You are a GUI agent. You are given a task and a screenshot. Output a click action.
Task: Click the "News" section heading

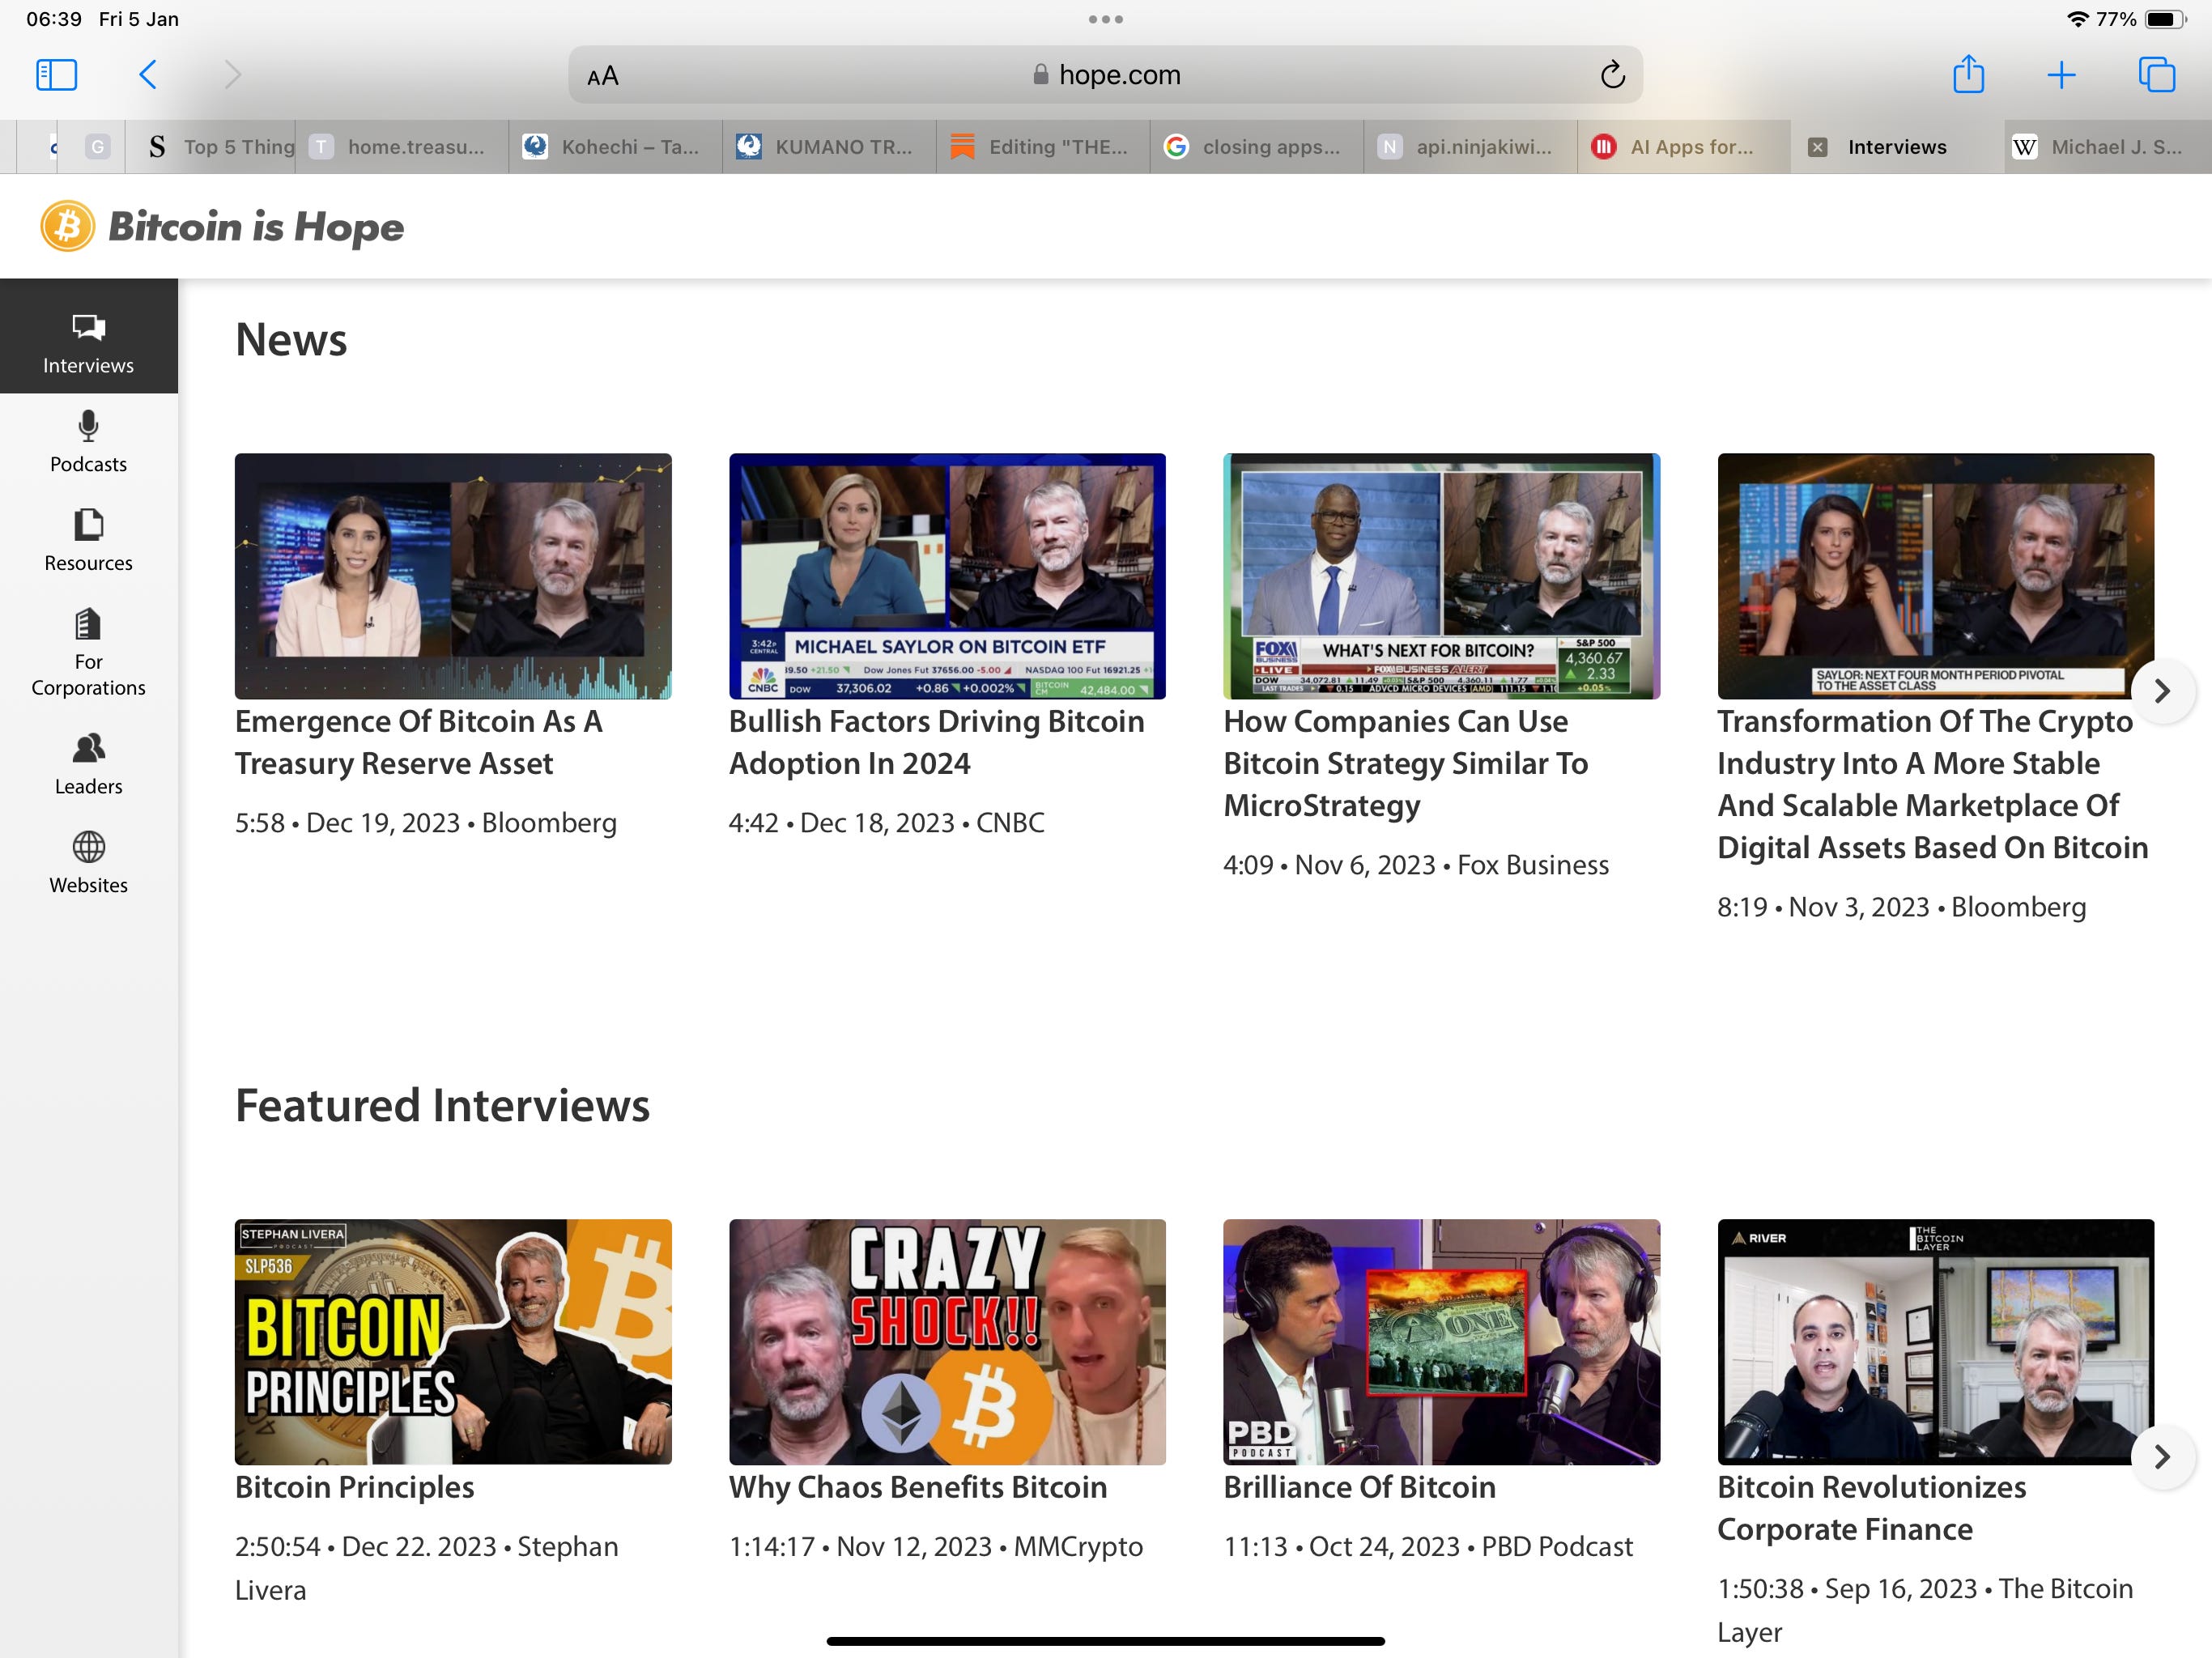(291, 340)
